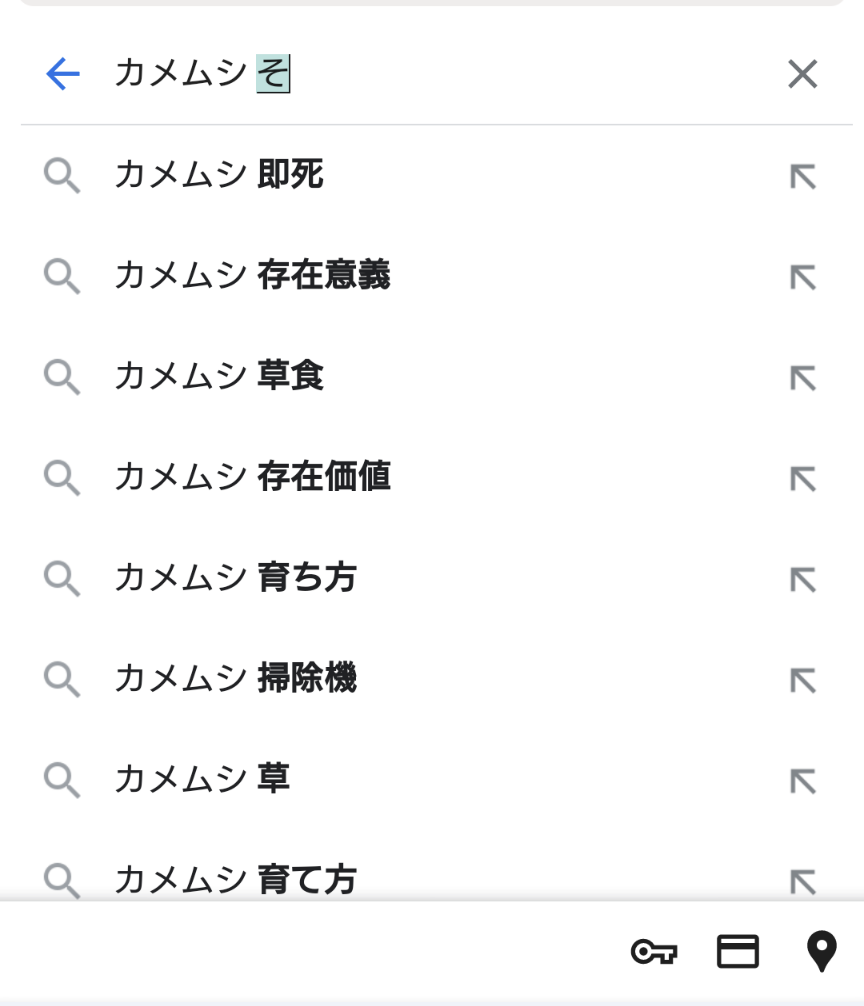Fill query with 存在意義 via arrow icon
This screenshot has height=1006, width=864.
[802, 277]
